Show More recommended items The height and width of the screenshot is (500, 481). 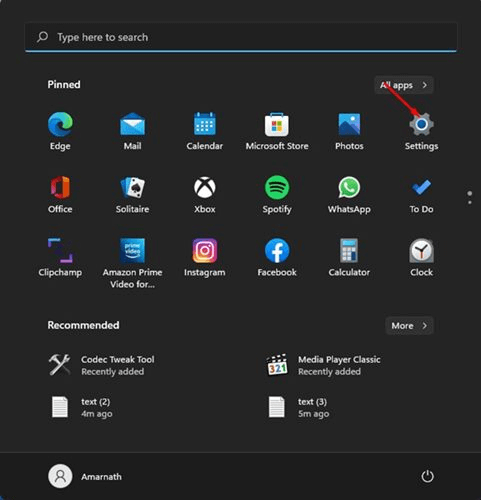coord(409,326)
